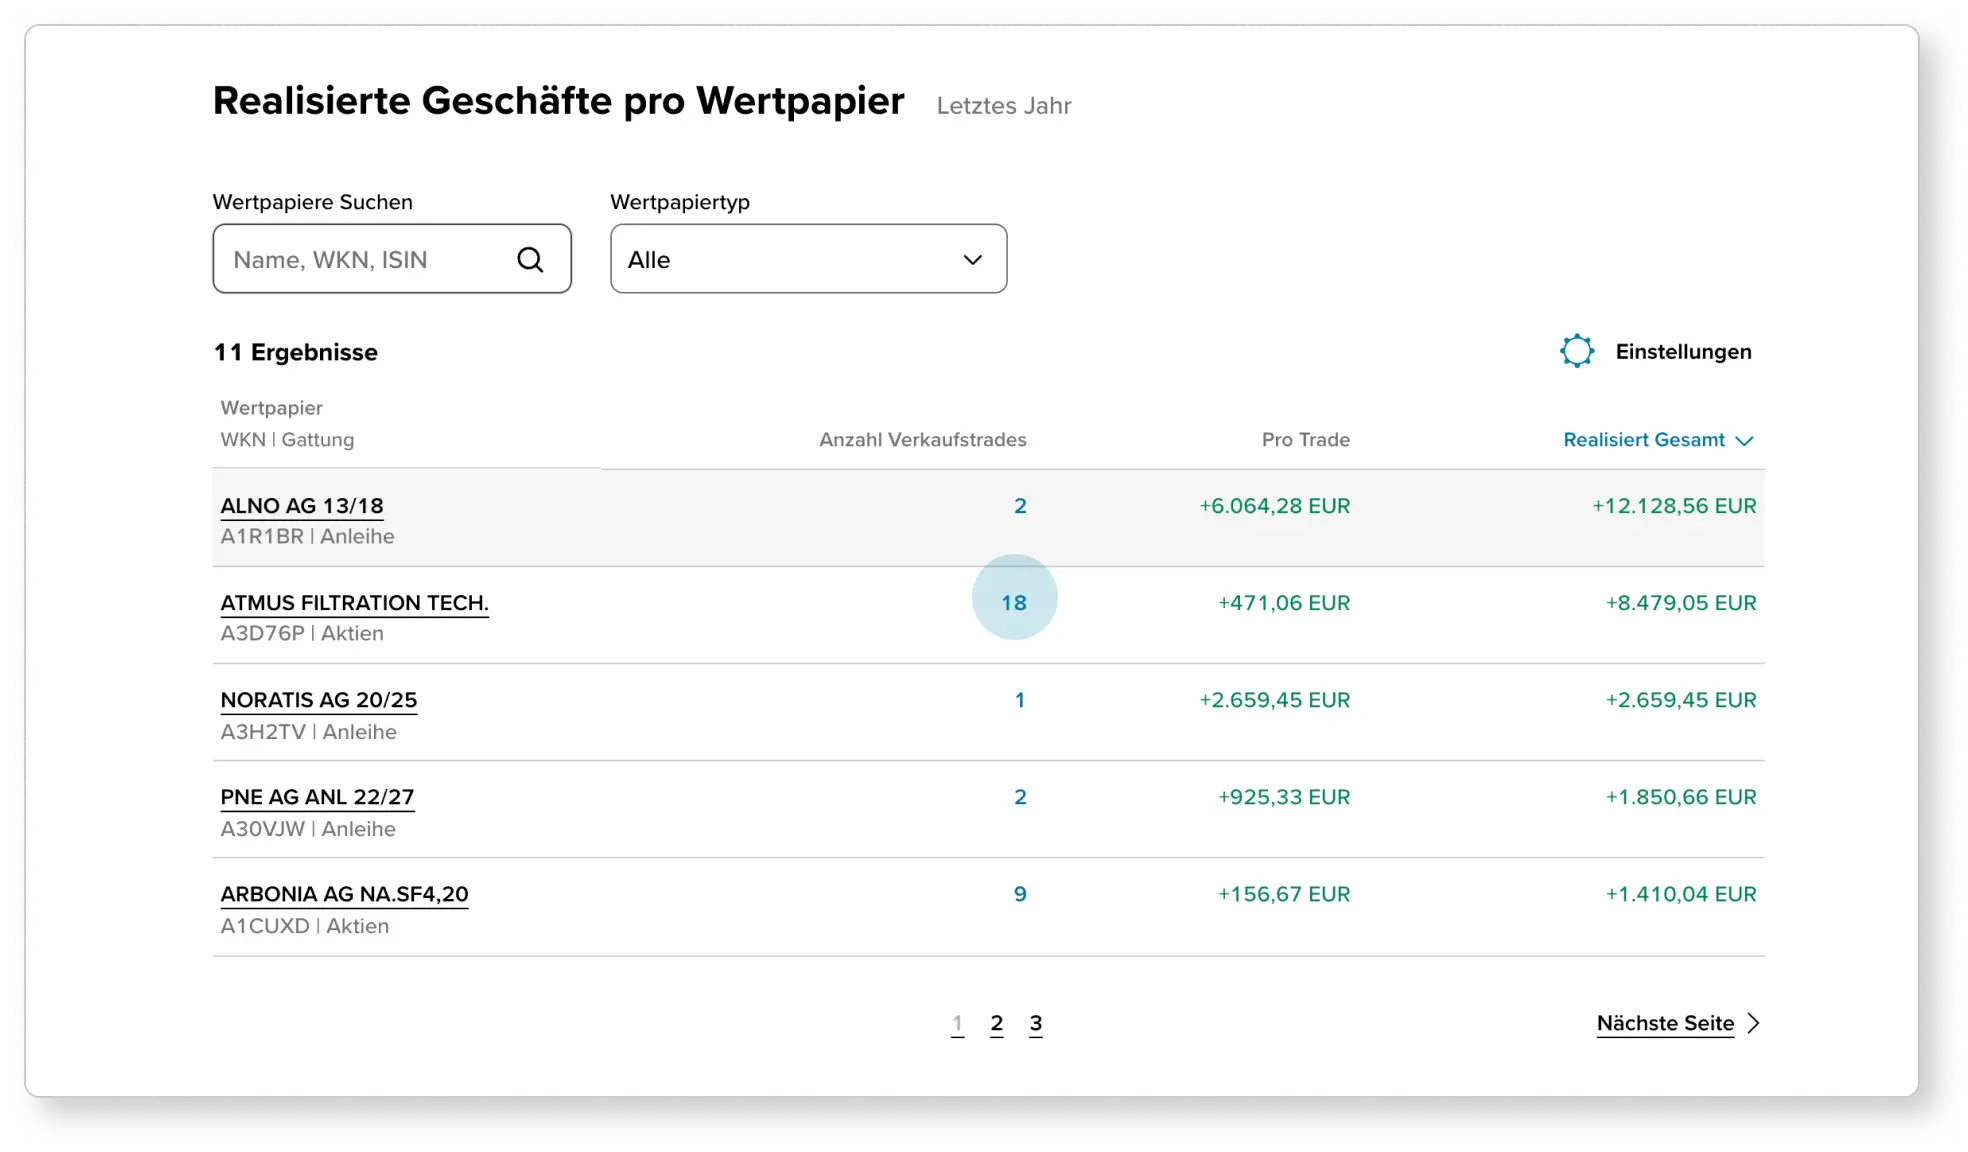Open ARBONIA AG NA.SF4,20 details
The height and width of the screenshot is (1152, 1968).
coord(344,893)
